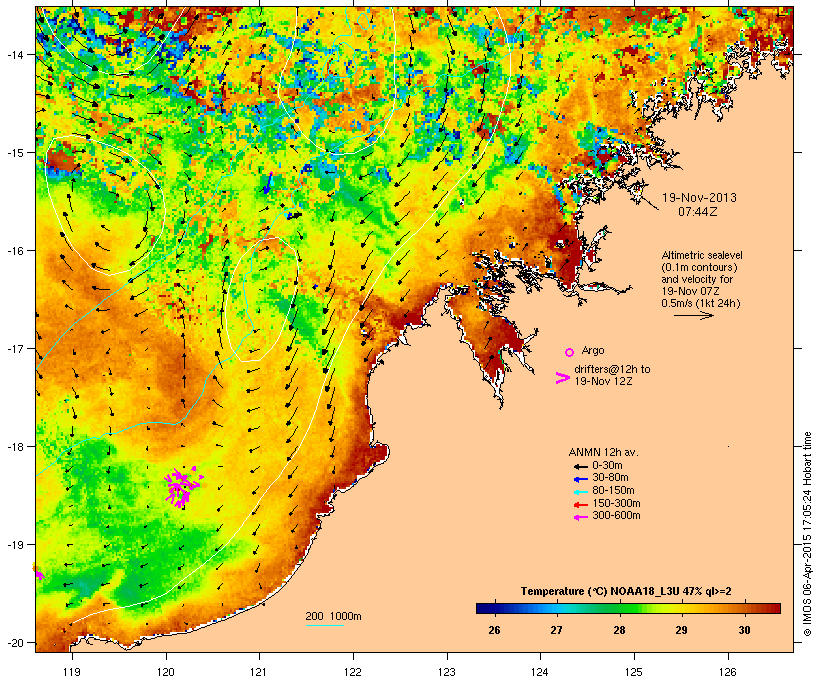Click the cyan 80-150m legend arrow
The height and width of the screenshot is (680, 820).
tap(581, 492)
